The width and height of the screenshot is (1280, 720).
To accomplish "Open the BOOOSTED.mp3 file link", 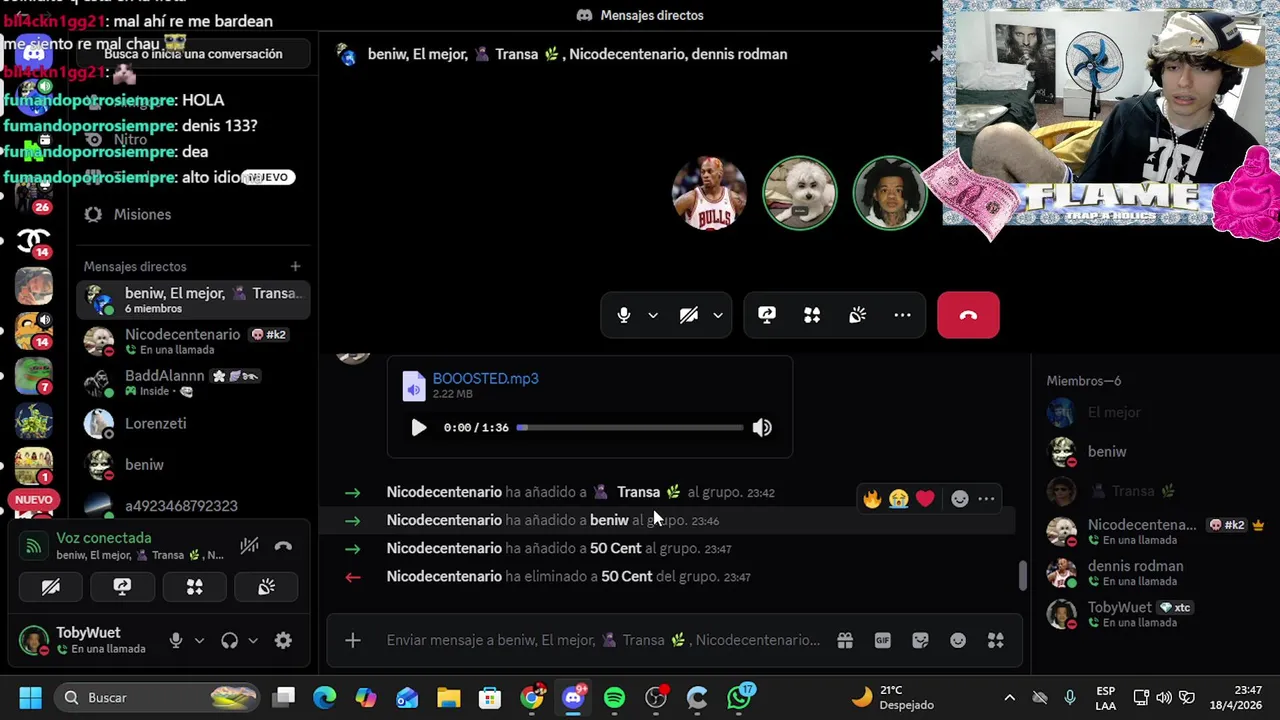I will pyautogui.click(x=485, y=378).
